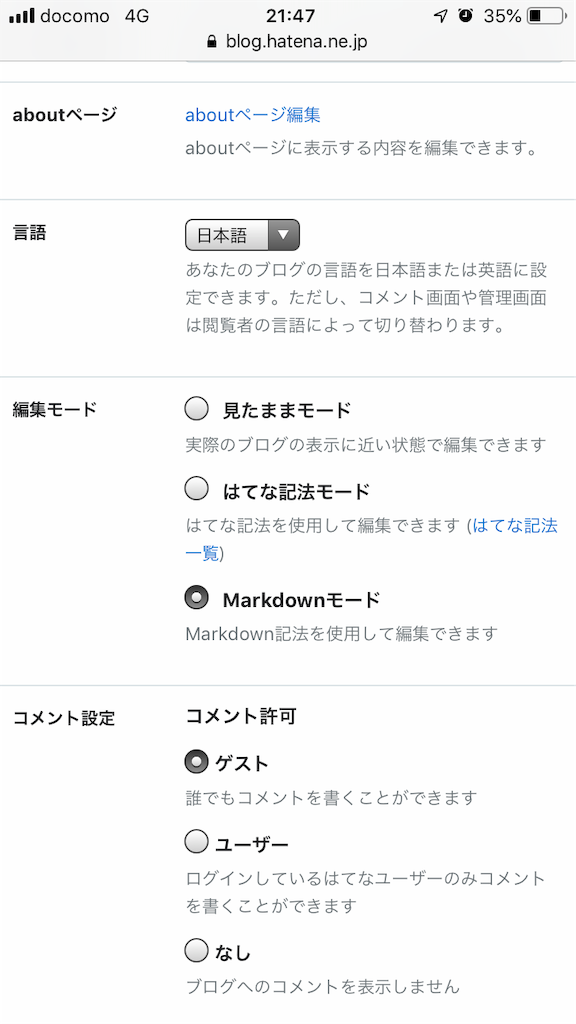576x1024 pixels.
Task: Select the Markdownモード radio button
Action: 198,598
